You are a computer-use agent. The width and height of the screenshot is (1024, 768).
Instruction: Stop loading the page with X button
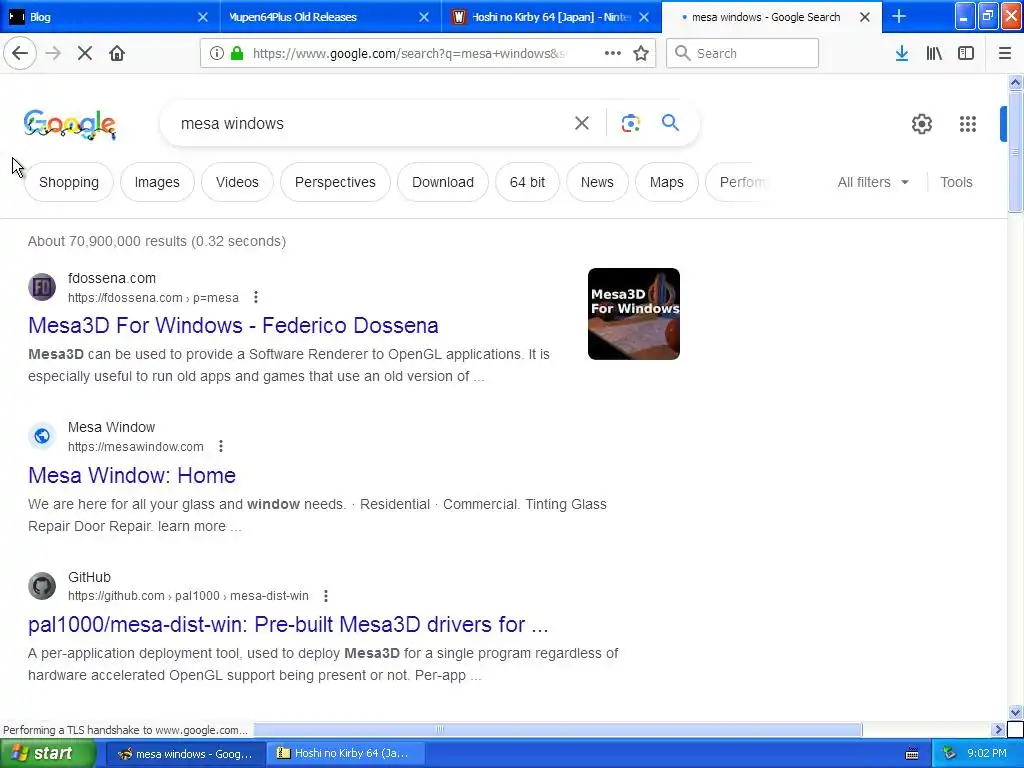[x=85, y=53]
